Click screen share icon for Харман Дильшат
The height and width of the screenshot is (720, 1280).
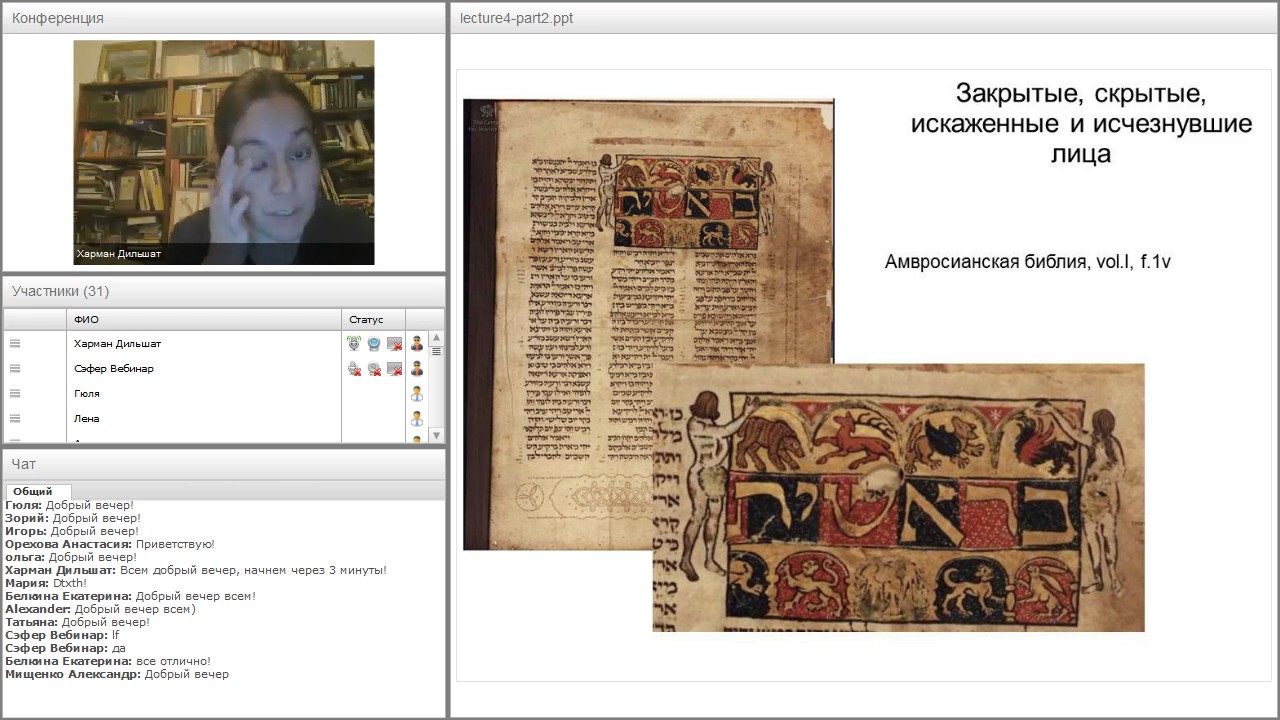click(394, 343)
